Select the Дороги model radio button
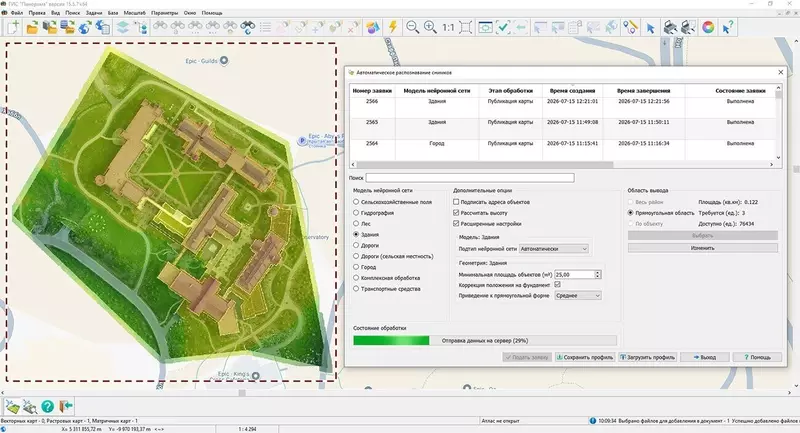The height and width of the screenshot is (433, 800). (356, 245)
